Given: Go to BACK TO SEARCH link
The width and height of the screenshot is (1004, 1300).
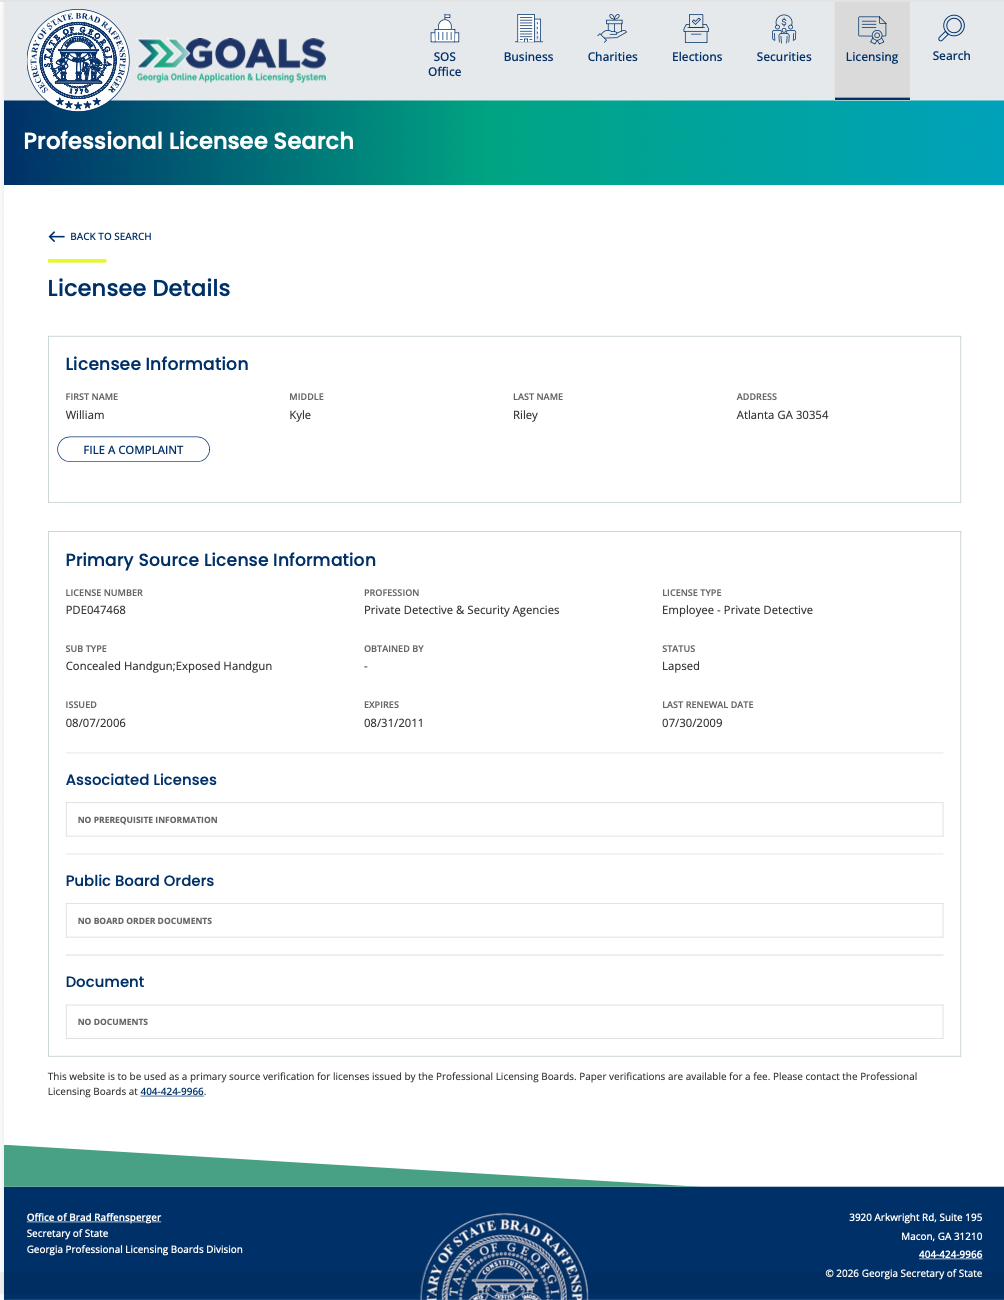Looking at the screenshot, I should tap(111, 237).
